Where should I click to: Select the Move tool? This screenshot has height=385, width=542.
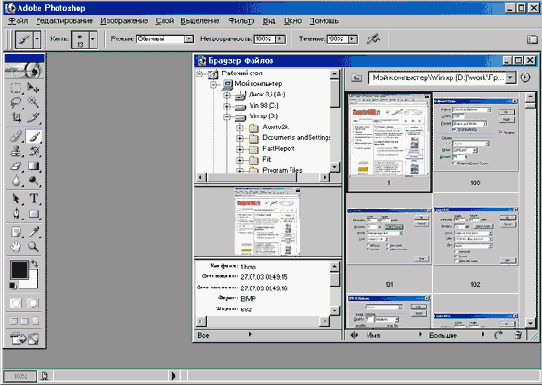[34, 88]
